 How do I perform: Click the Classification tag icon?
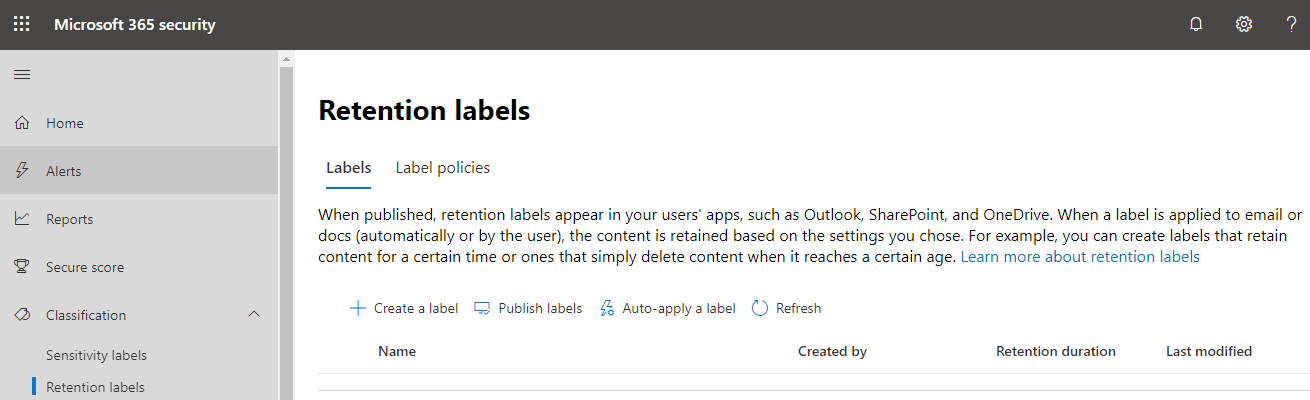(x=21, y=315)
